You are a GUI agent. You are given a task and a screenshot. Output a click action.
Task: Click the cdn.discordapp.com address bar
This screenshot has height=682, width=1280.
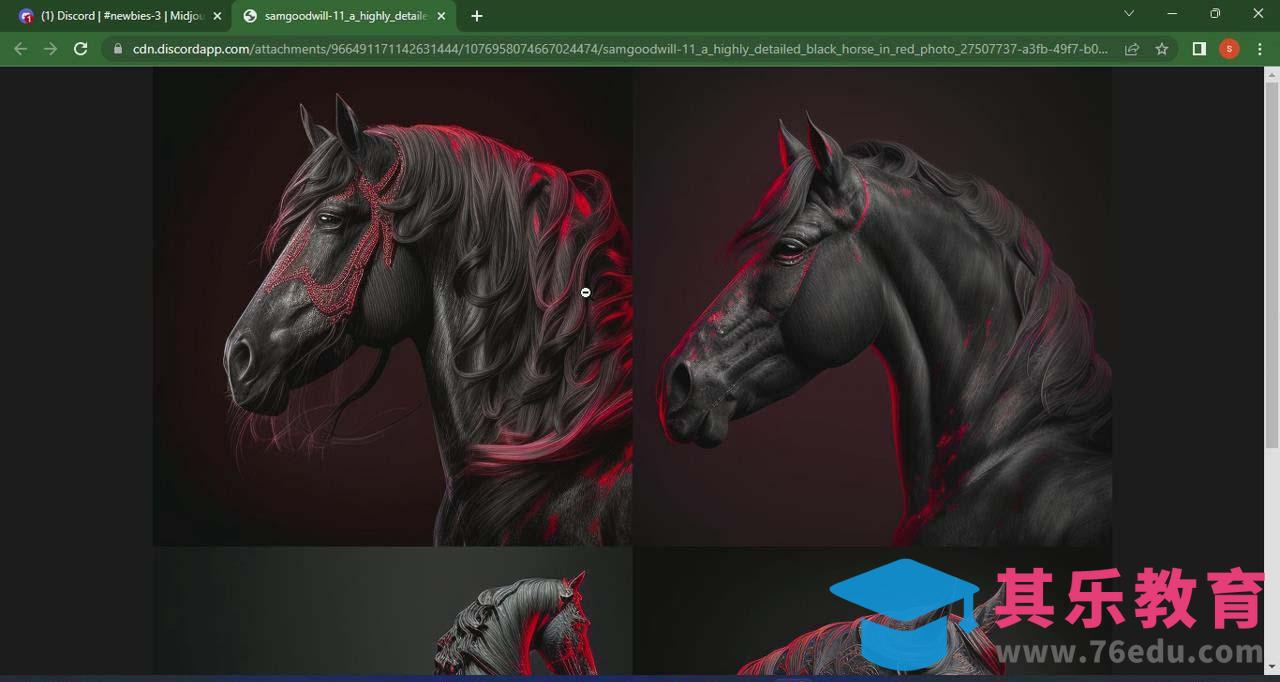click(x=600, y=49)
